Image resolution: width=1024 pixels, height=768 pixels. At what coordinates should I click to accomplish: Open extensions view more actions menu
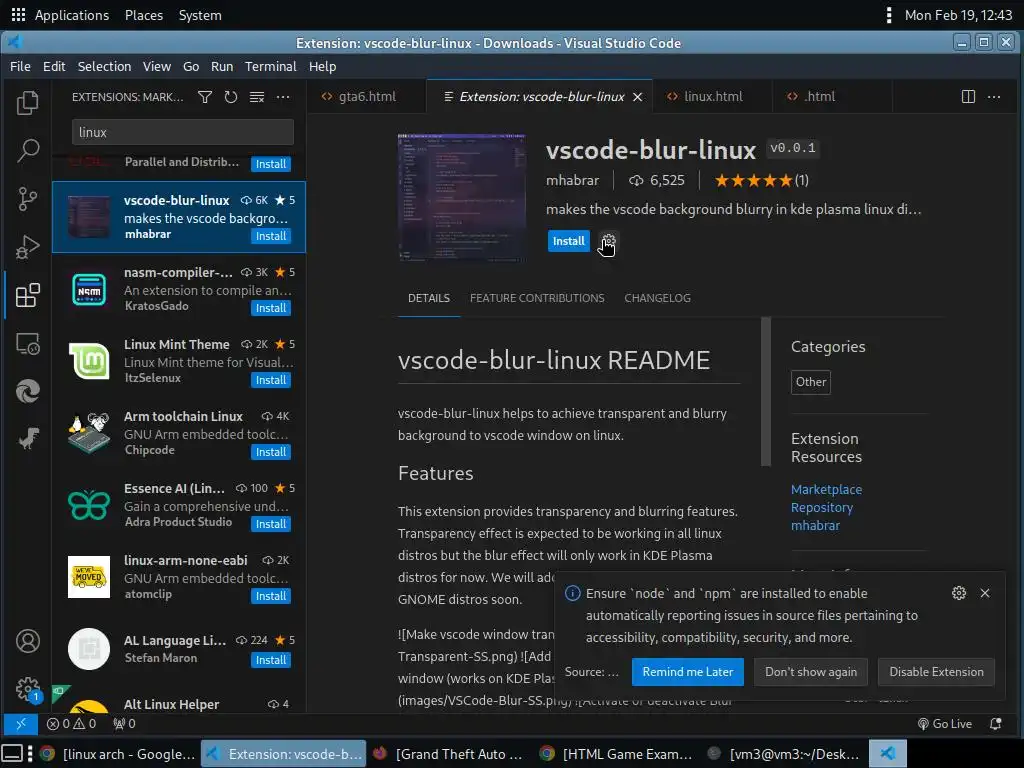point(283,97)
